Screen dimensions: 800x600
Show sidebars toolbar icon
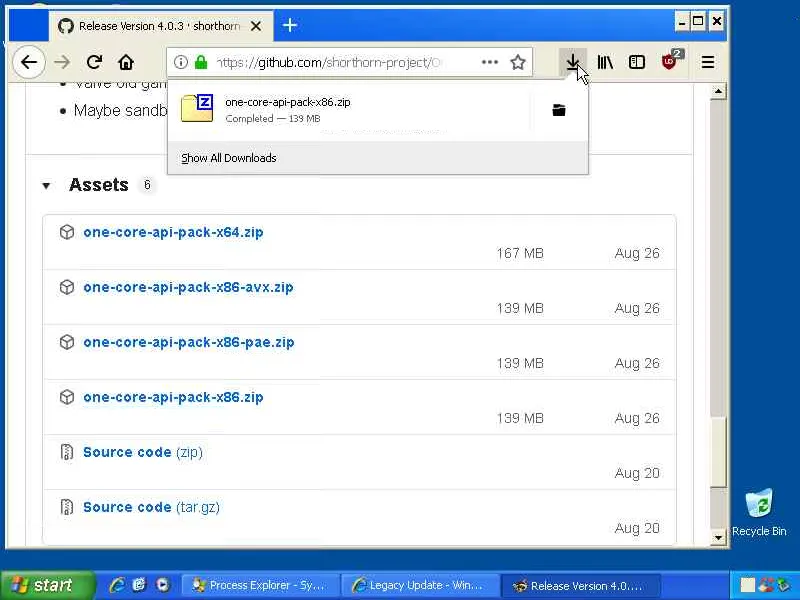[x=637, y=62]
